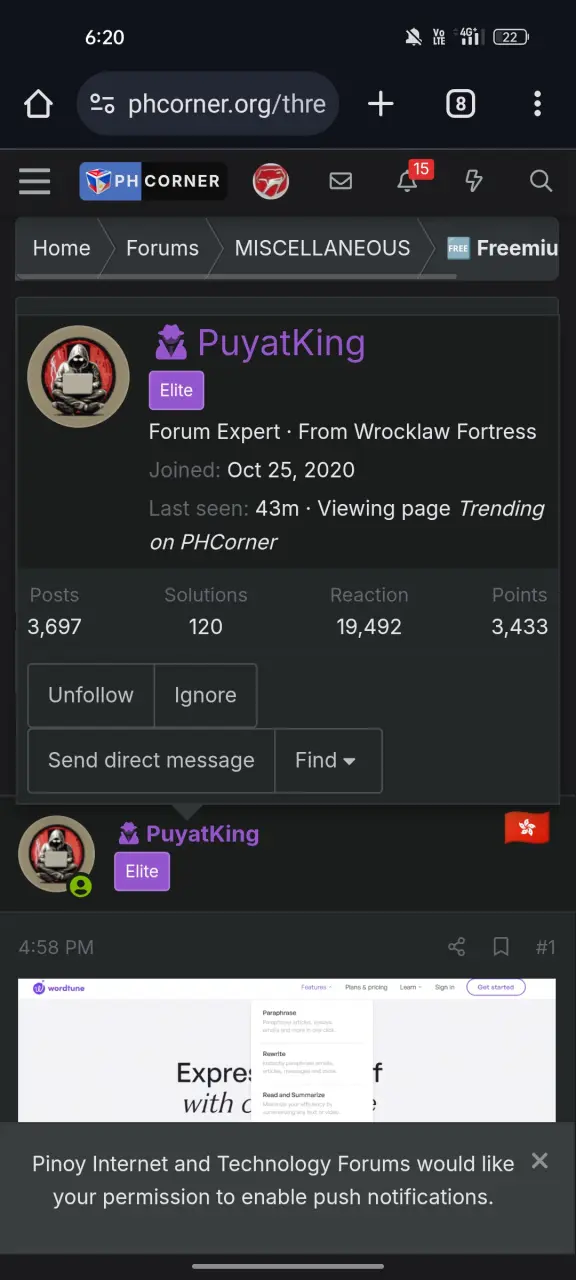Tap the lightning bolt What's New icon
This screenshot has width=576, height=1280.
point(474,181)
